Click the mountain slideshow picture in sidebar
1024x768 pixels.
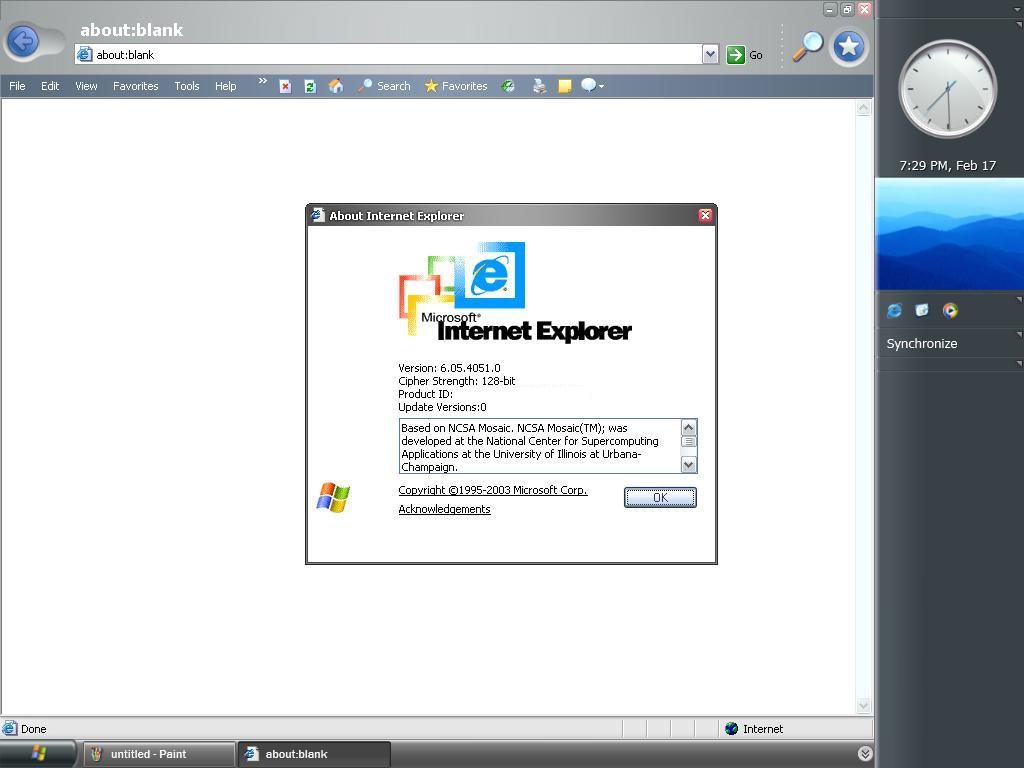pos(950,234)
